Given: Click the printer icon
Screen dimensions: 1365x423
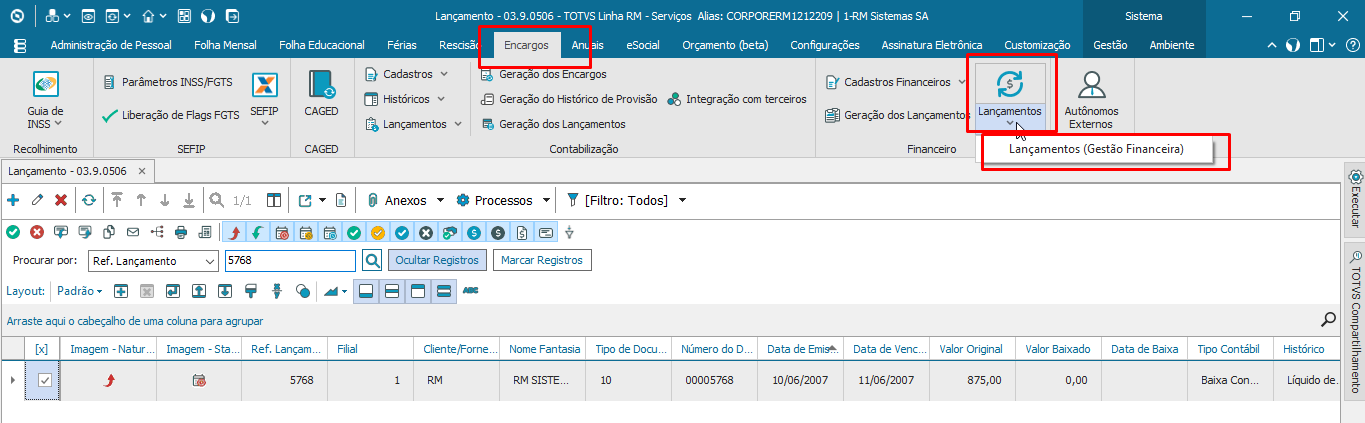Looking at the screenshot, I should [181, 232].
